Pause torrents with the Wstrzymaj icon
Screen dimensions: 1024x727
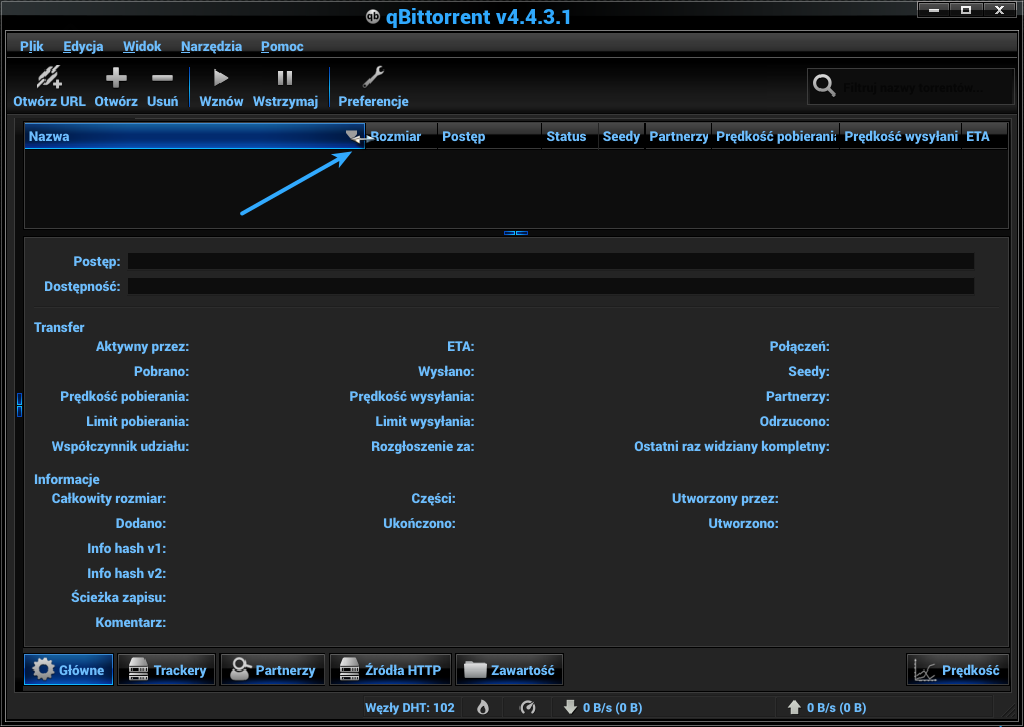coord(285,78)
